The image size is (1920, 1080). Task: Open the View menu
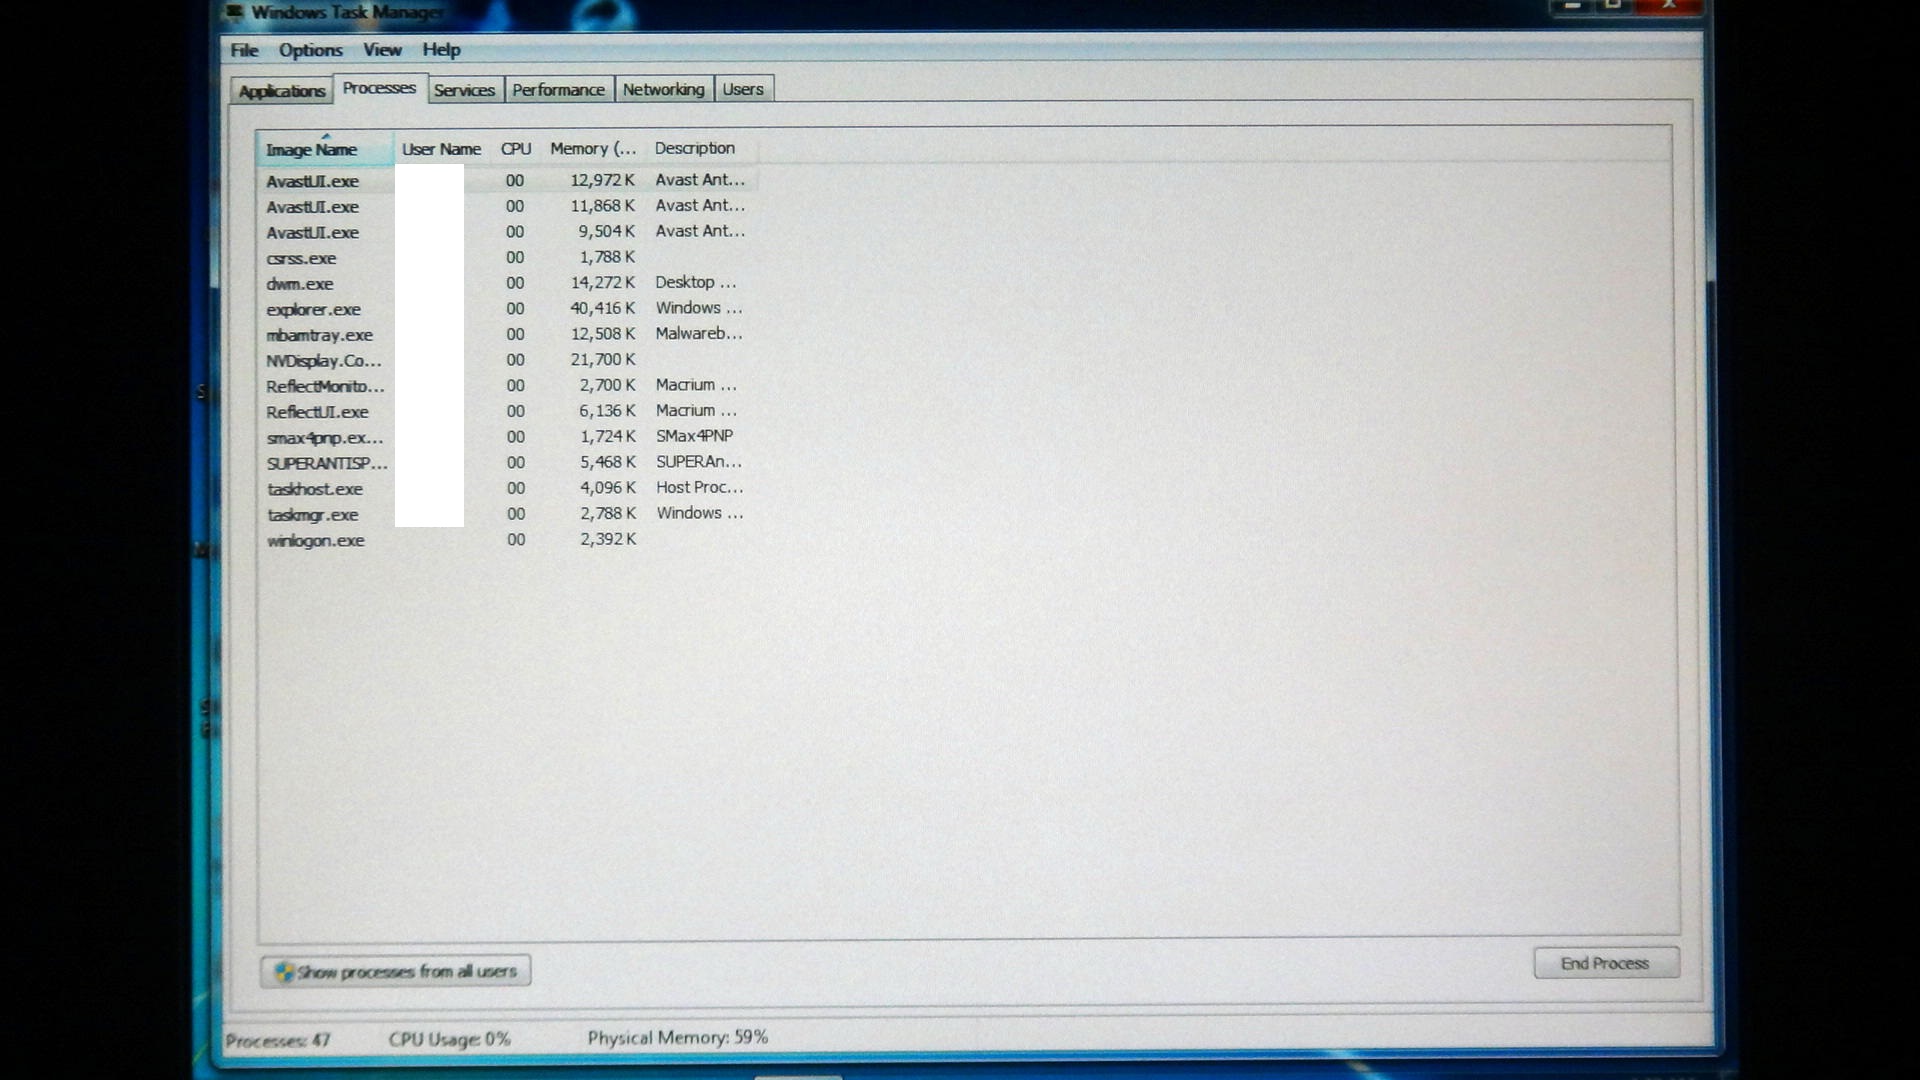[x=382, y=50]
